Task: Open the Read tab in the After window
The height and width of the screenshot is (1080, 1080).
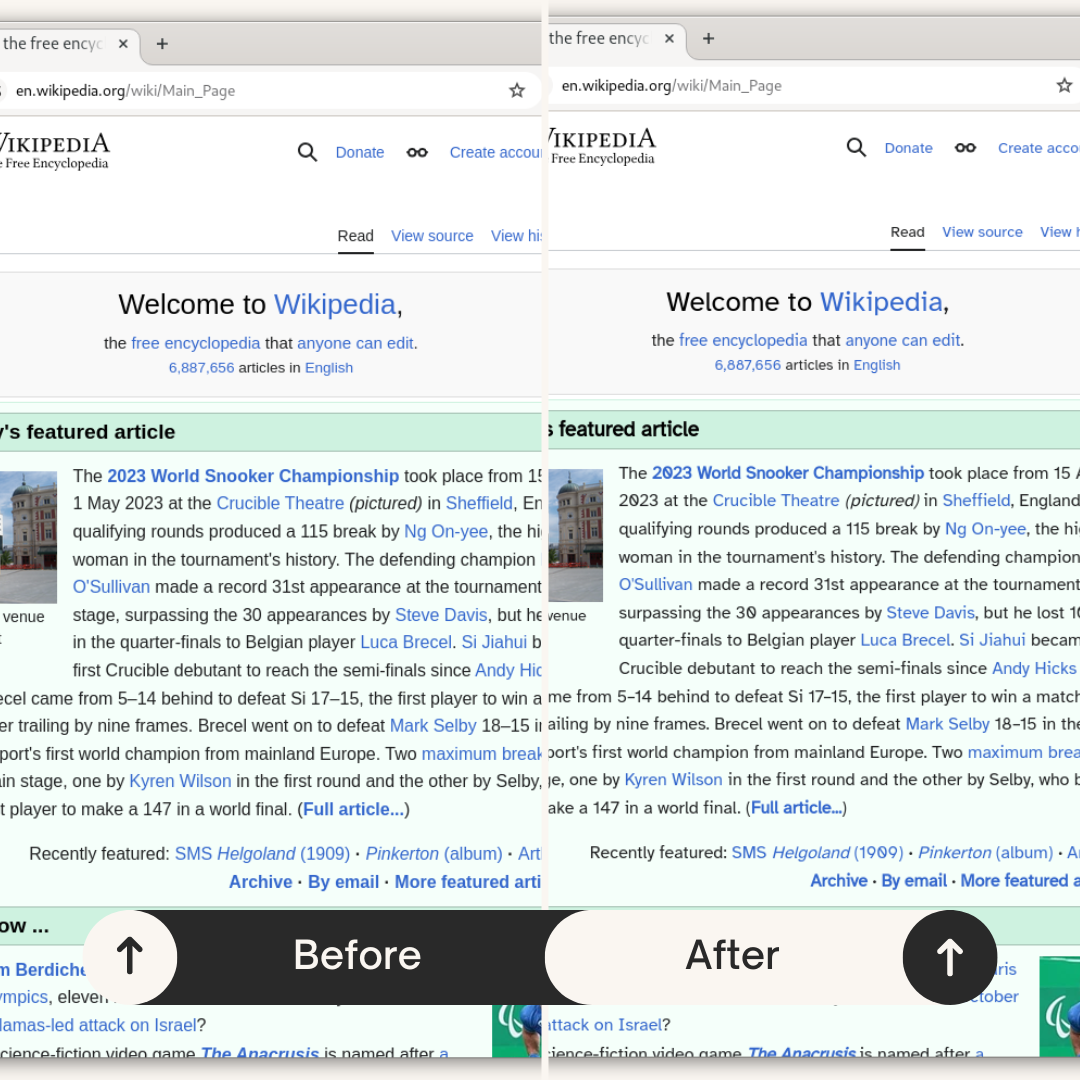Action: (907, 232)
